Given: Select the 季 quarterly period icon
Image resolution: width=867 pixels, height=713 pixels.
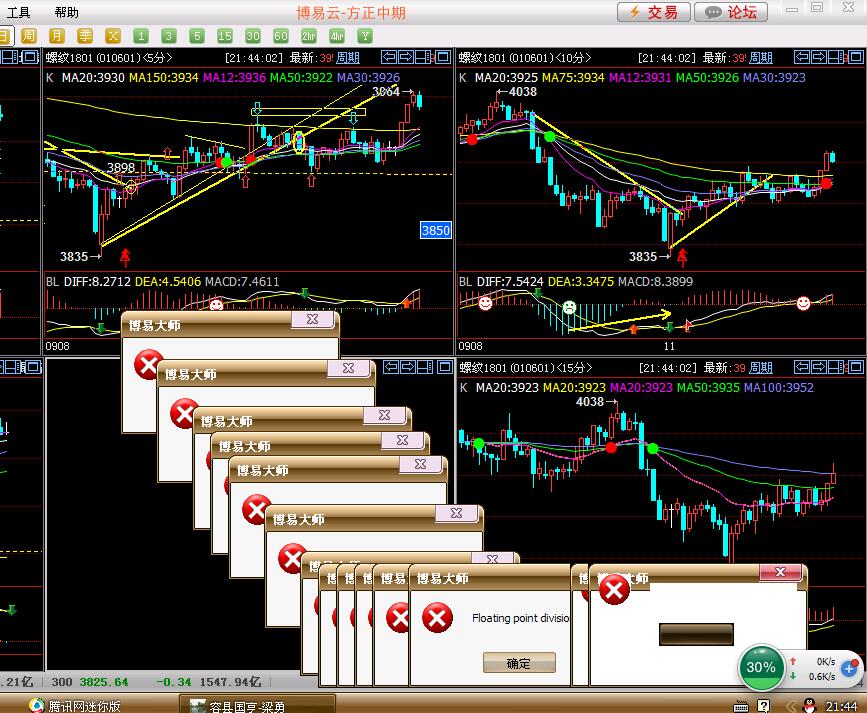Looking at the screenshot, I should click(85, 36).
